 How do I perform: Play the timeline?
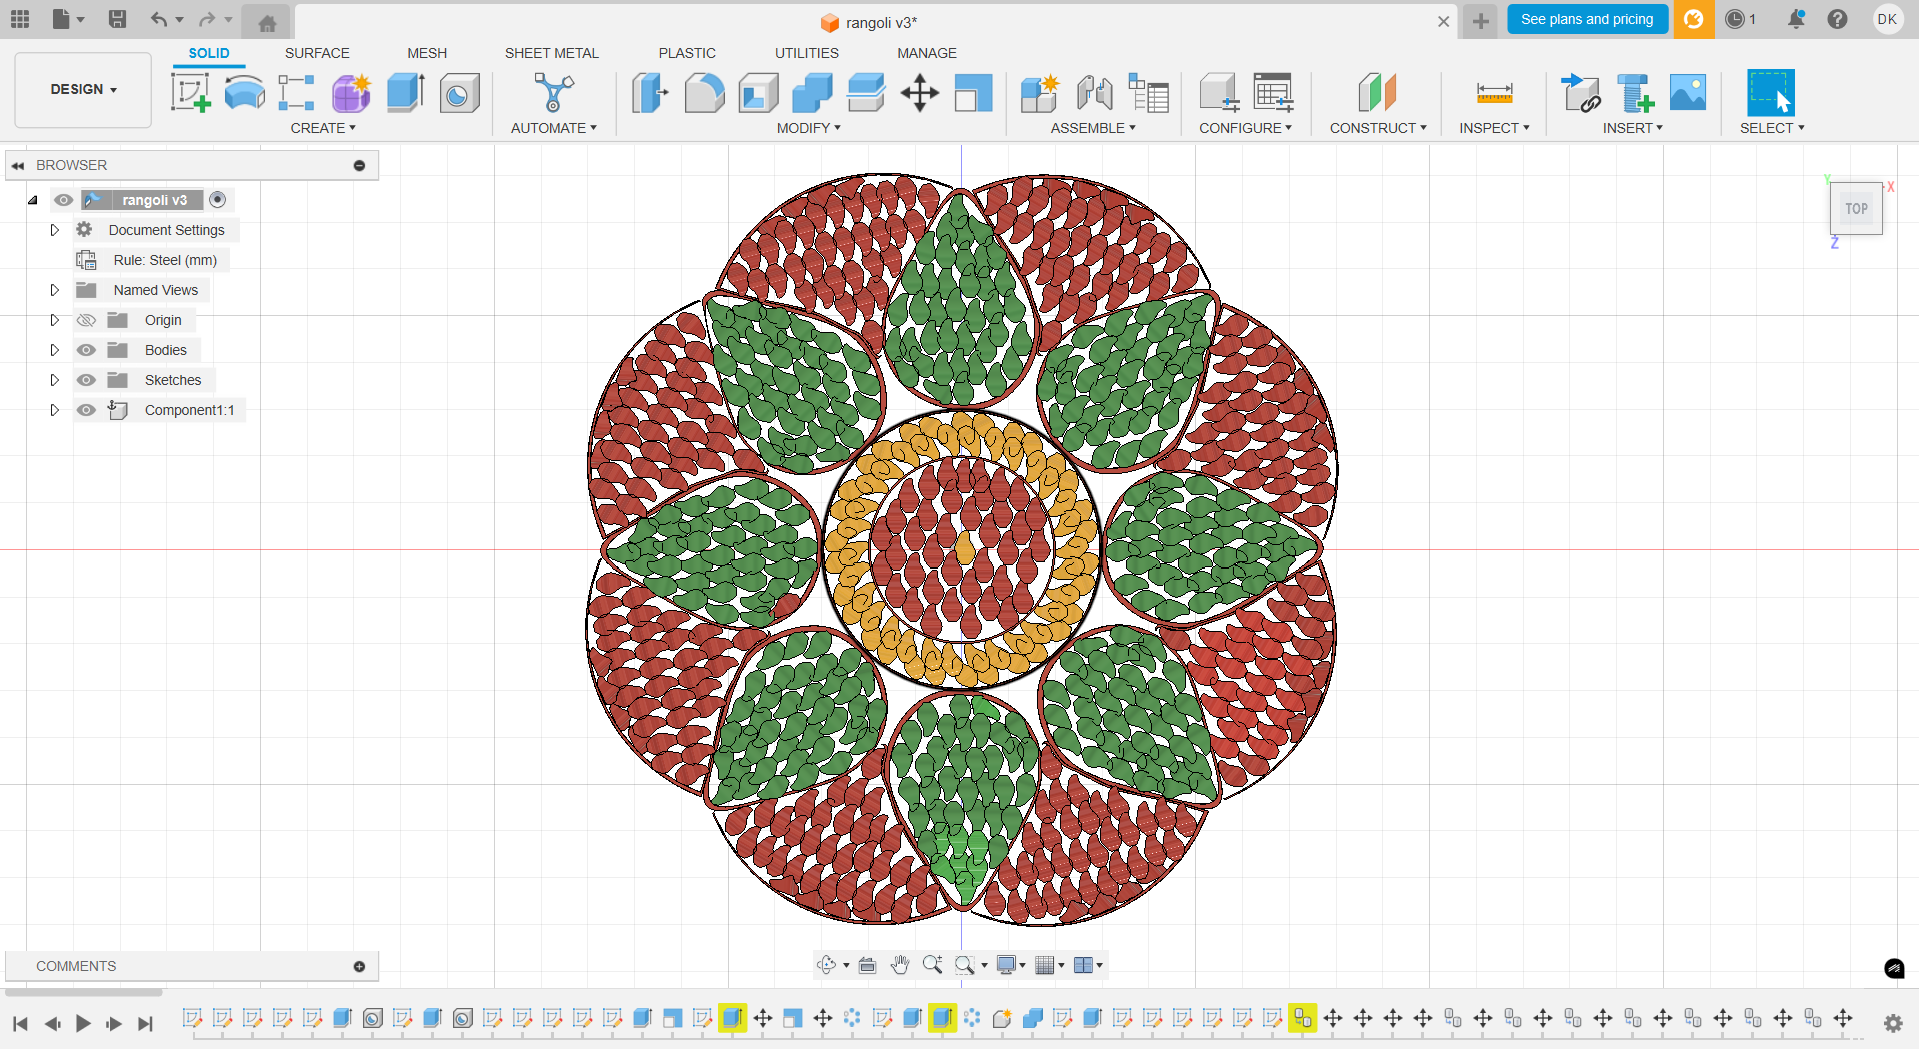83,1023
